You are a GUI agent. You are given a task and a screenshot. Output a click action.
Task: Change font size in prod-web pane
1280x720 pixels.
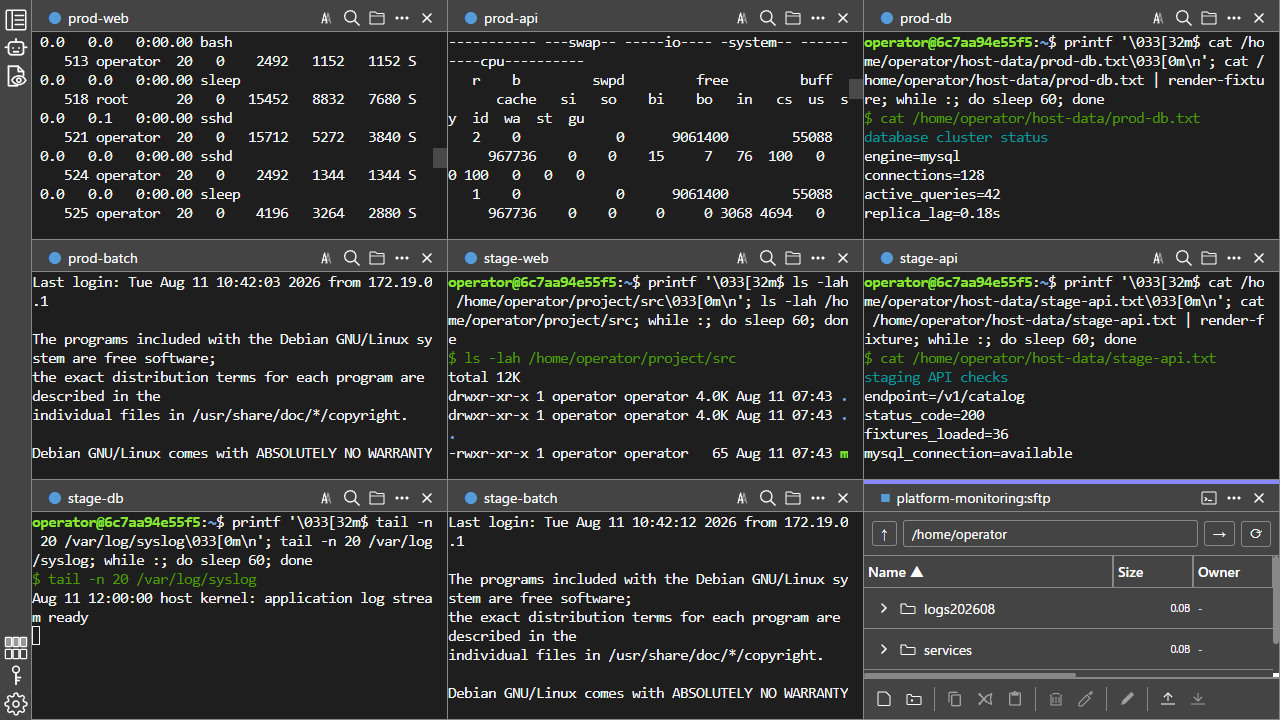(x=326, y=18)
